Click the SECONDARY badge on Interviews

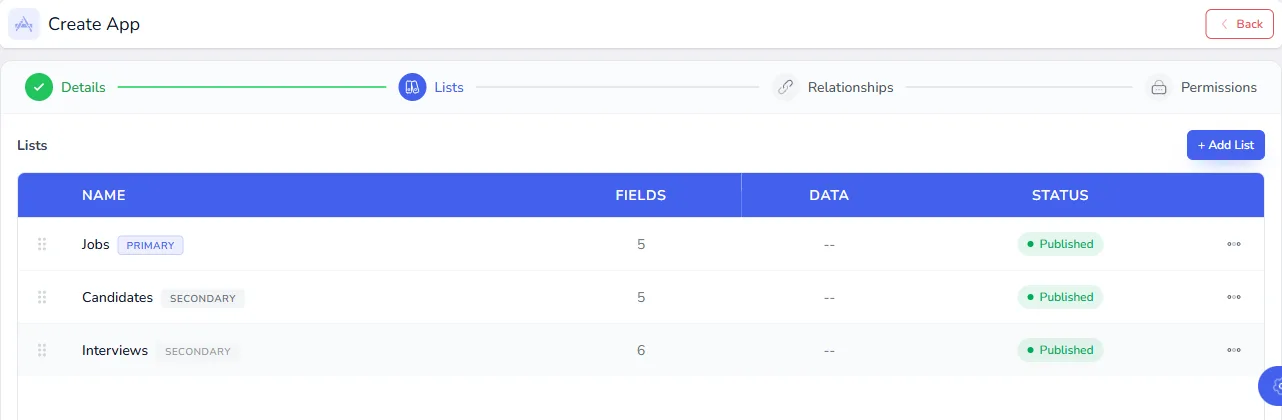198,351
